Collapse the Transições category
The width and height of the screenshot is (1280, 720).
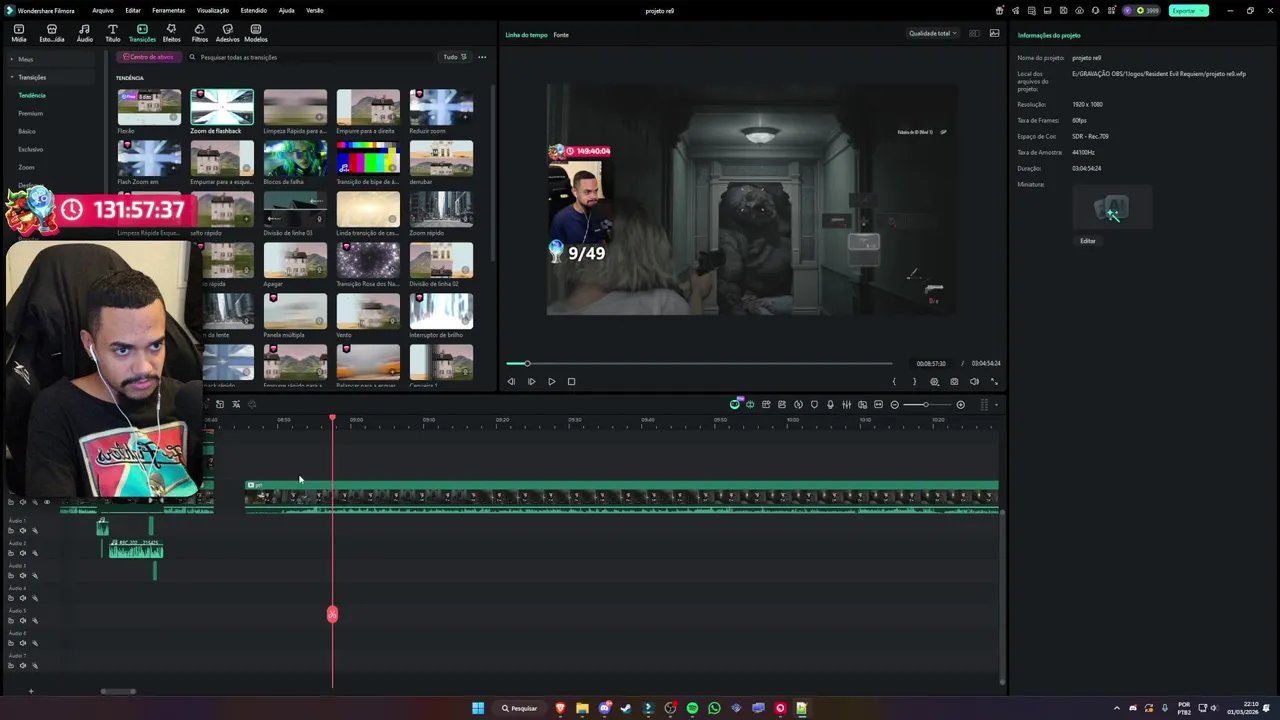pyautogui.click(x=31, y=77)
